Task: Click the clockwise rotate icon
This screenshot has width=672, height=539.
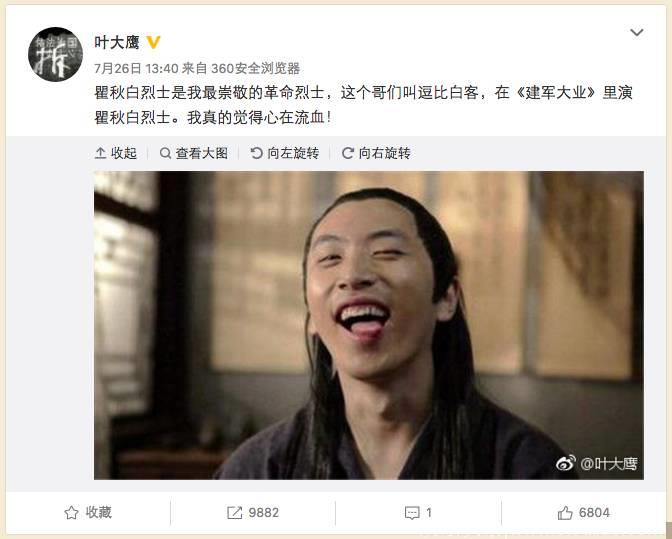Action: tap(348, 153)
